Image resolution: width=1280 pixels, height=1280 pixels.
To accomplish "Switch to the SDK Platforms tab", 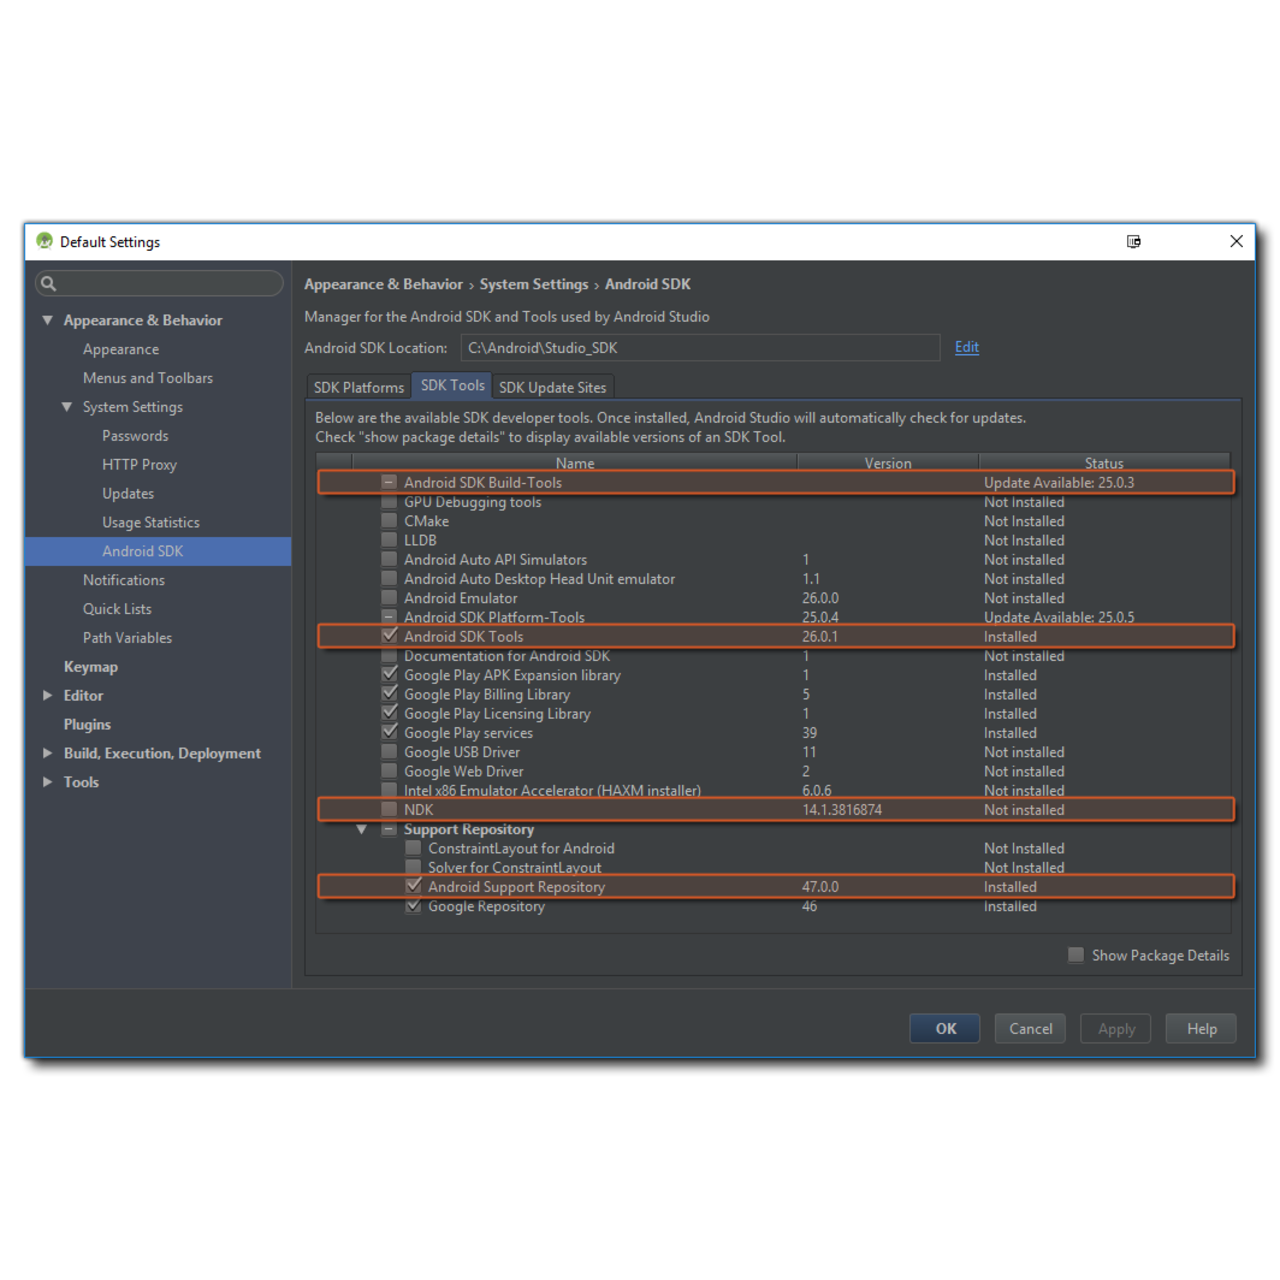I will tap(357, 386).
